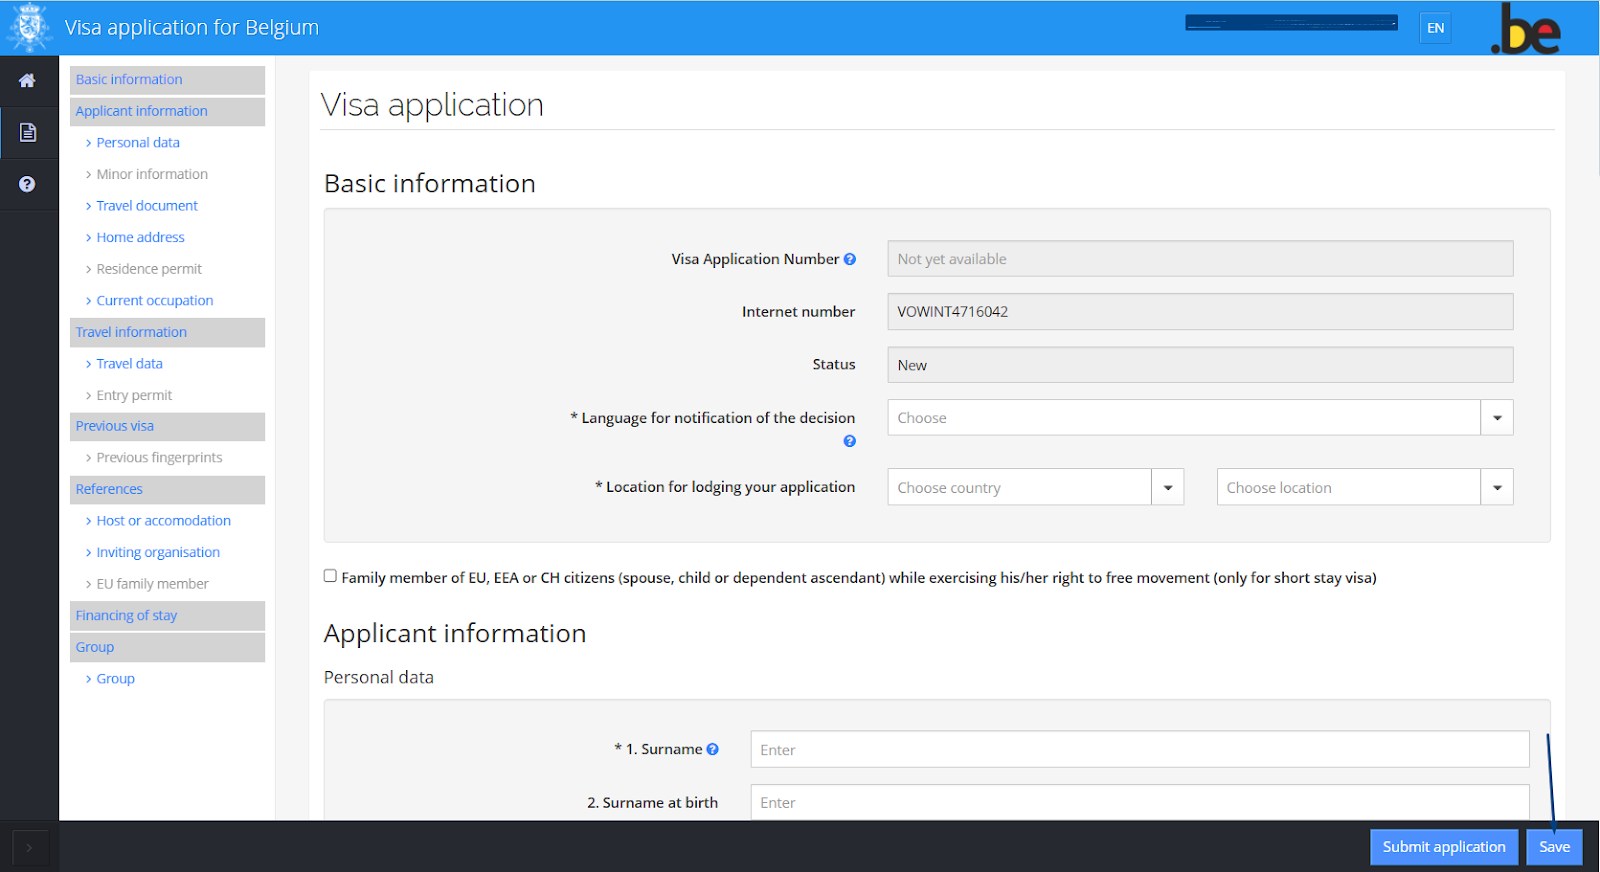Show help for language of notification
This screenshot has width=1600, height=872.
(x=850, y=441)
